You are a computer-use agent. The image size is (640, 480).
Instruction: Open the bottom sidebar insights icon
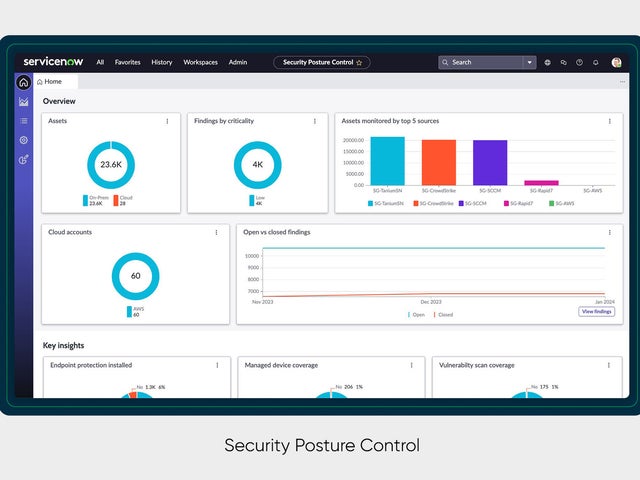click(24, 159)
